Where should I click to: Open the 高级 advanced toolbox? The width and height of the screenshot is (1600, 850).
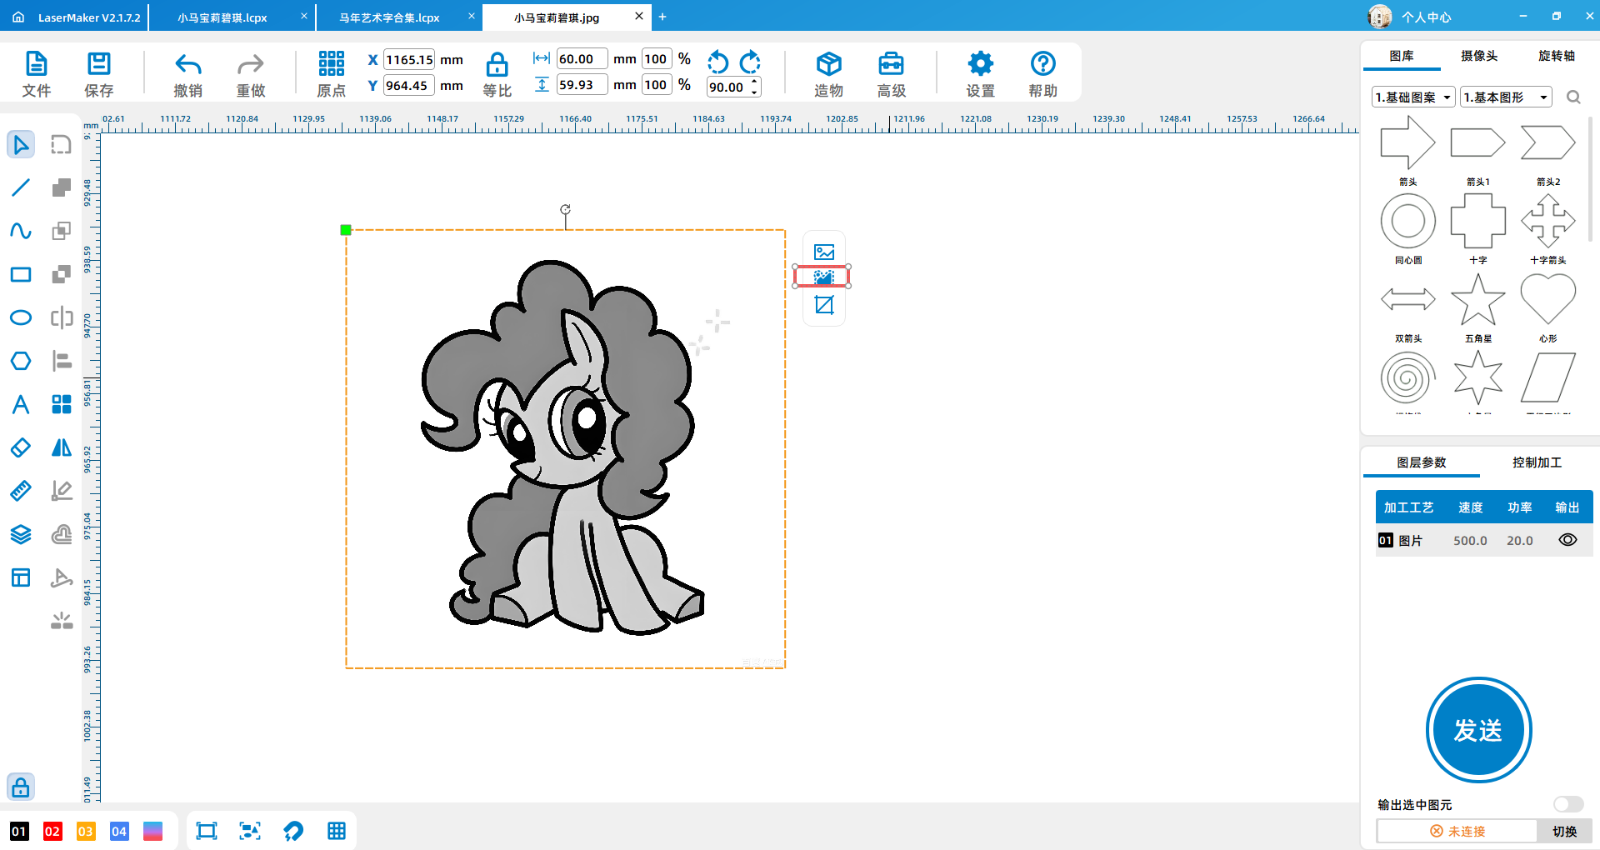891,65
